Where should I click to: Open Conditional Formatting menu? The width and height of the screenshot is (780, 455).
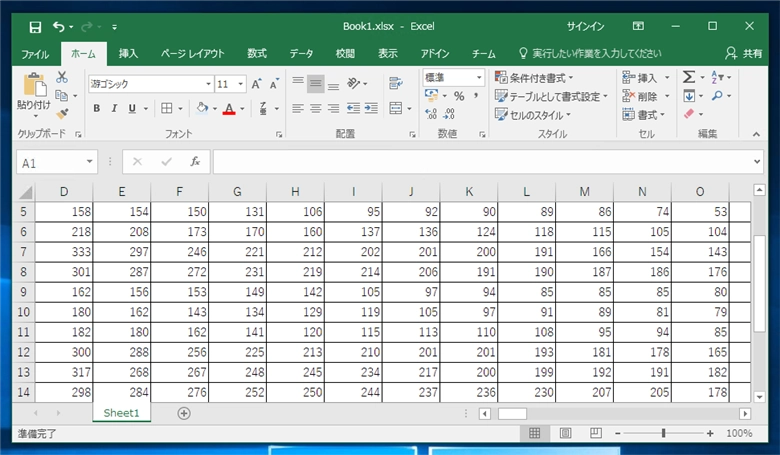tap(534, 78)
